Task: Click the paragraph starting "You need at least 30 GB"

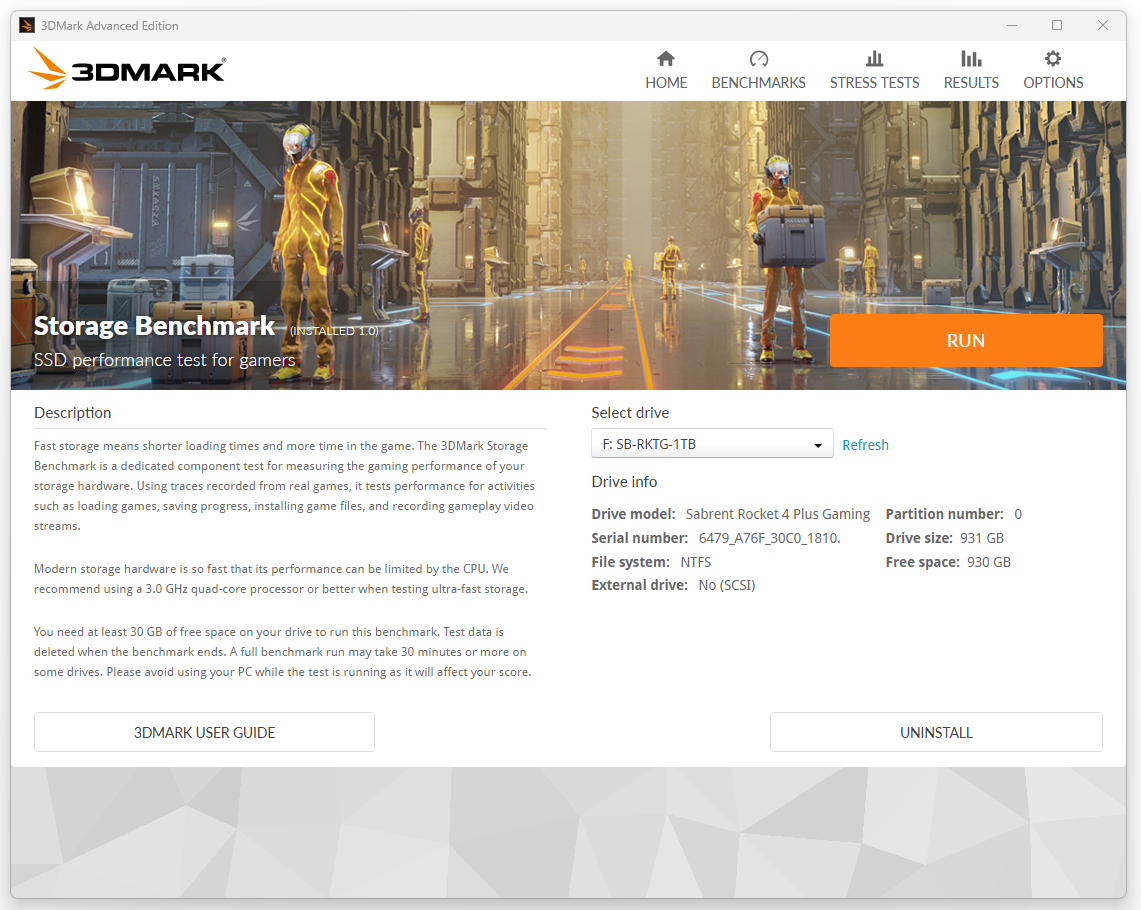Action: click(282, 652)
